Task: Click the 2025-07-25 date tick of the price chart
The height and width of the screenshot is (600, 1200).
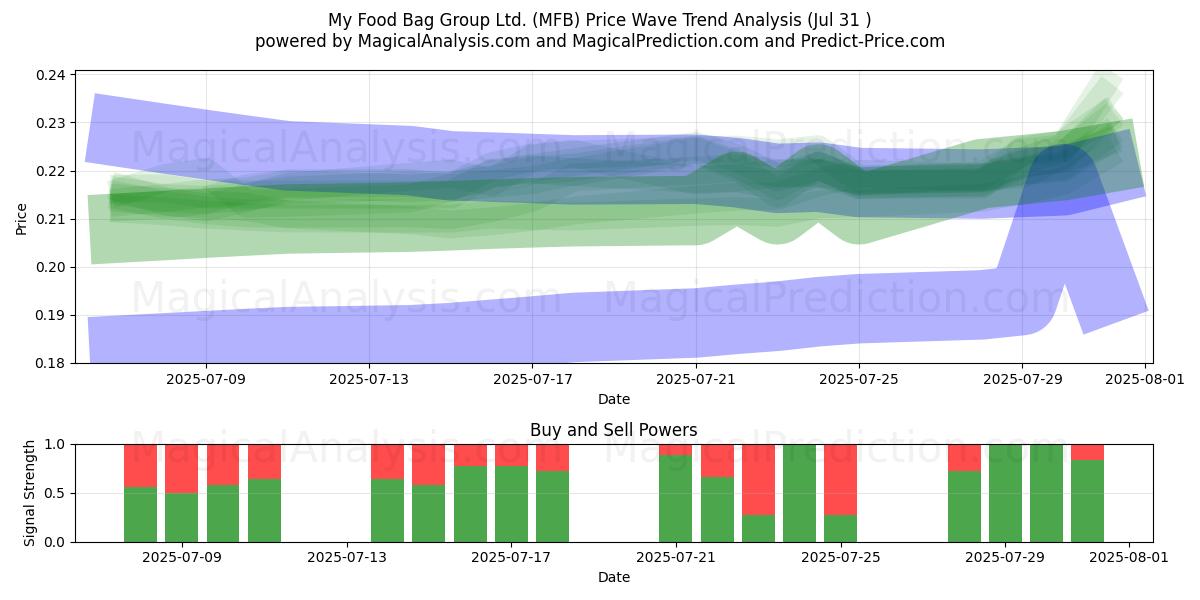Action: (x=859, y=379)
